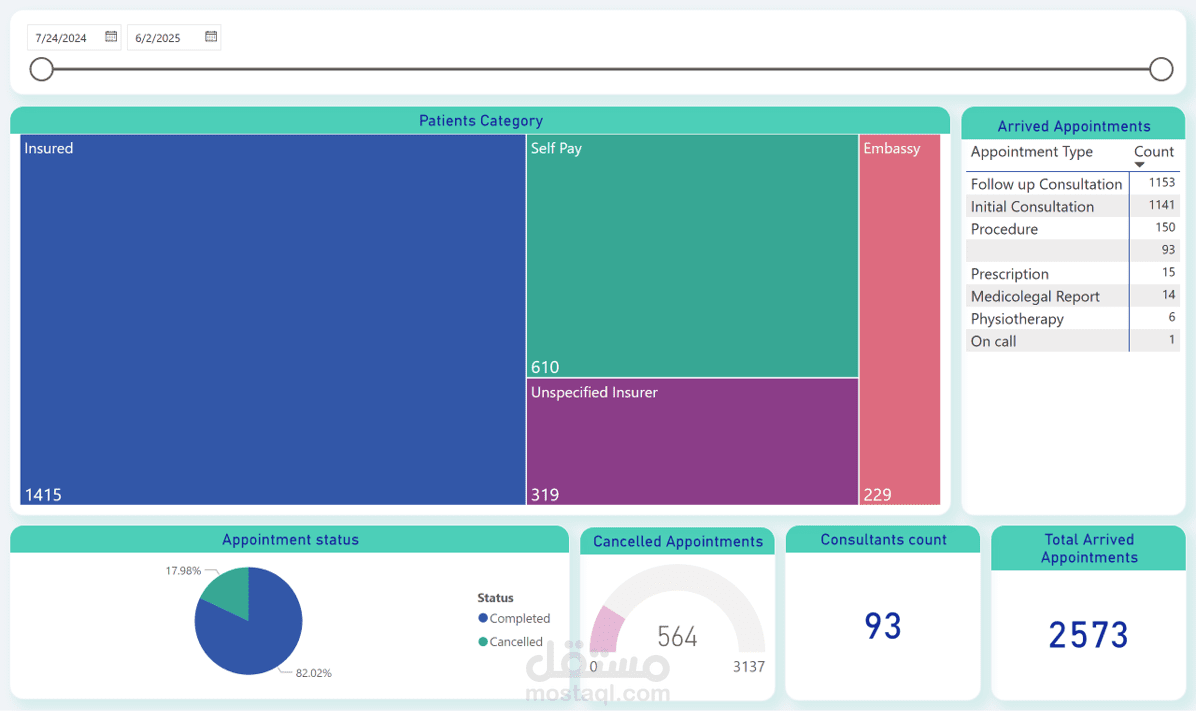Click the pink filled gauge segment

coord(606,629)
